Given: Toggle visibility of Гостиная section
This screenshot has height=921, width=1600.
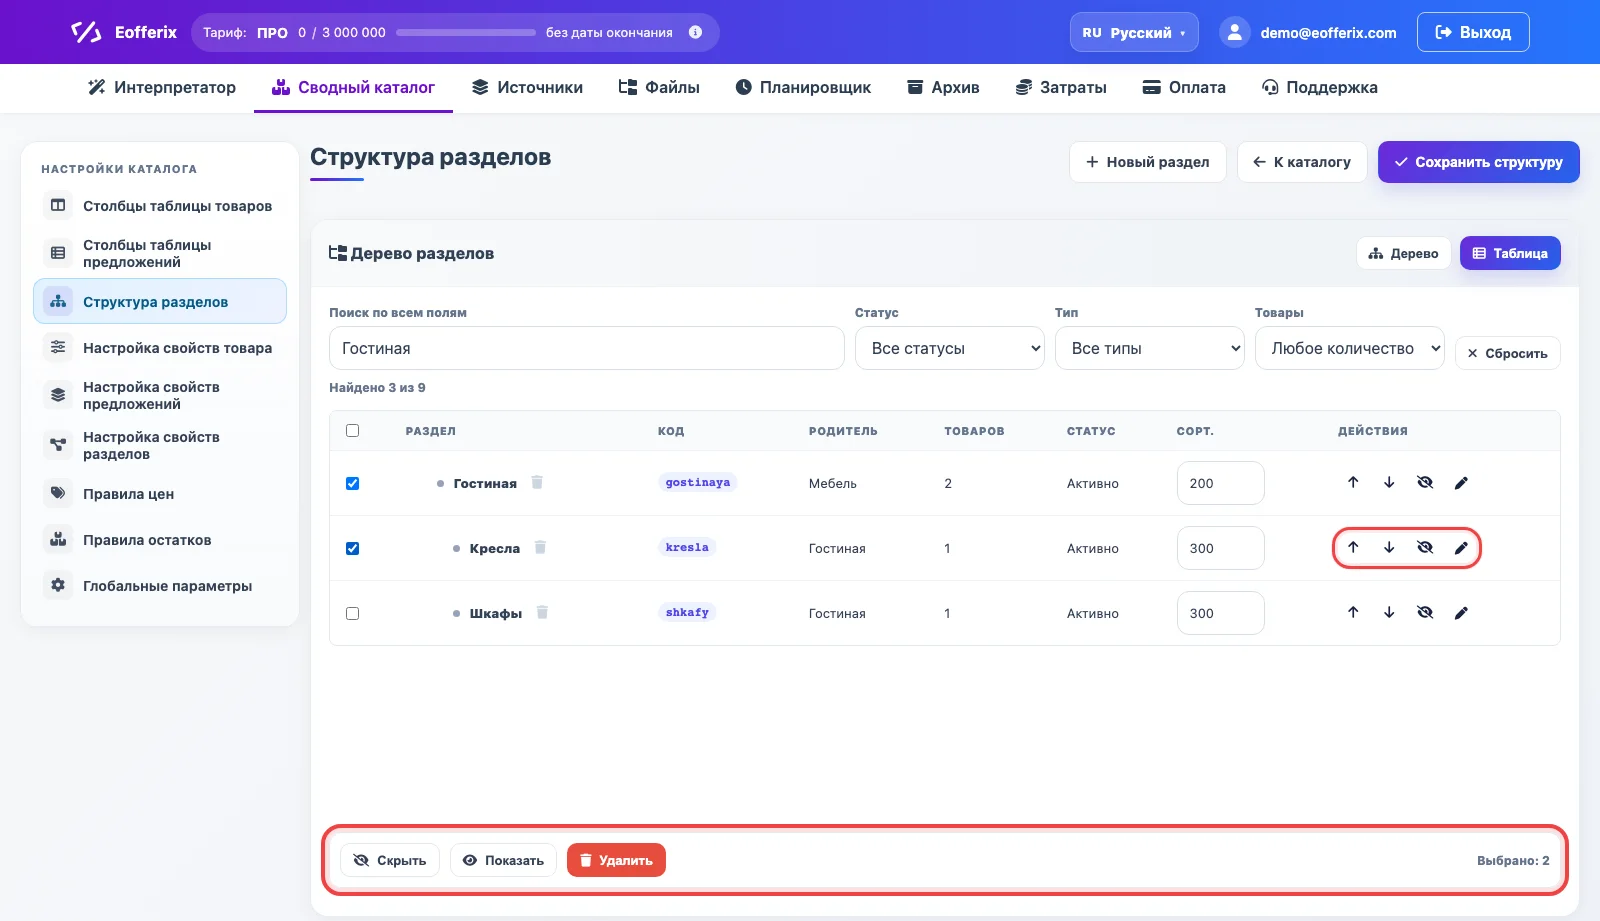Looking at the screenshot, I should point(1425,483).
